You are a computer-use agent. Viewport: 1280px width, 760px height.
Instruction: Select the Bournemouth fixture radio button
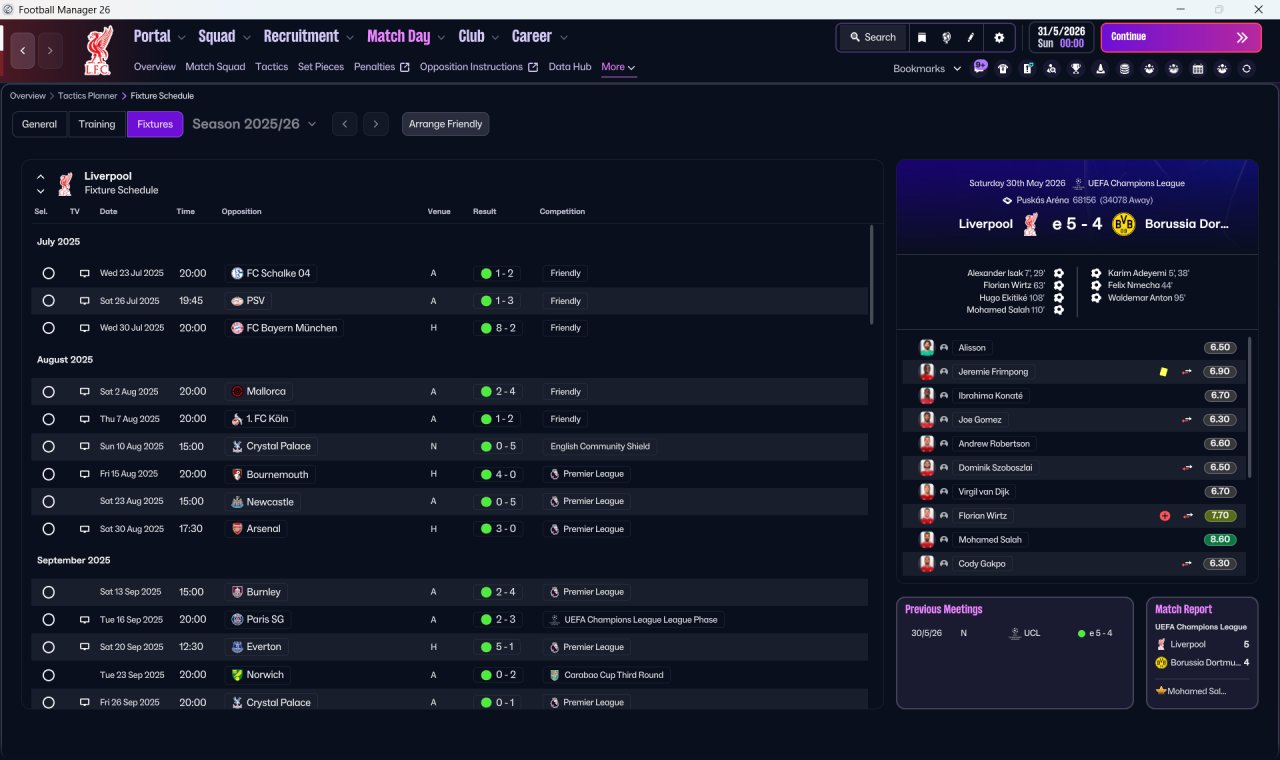point(48,474)
